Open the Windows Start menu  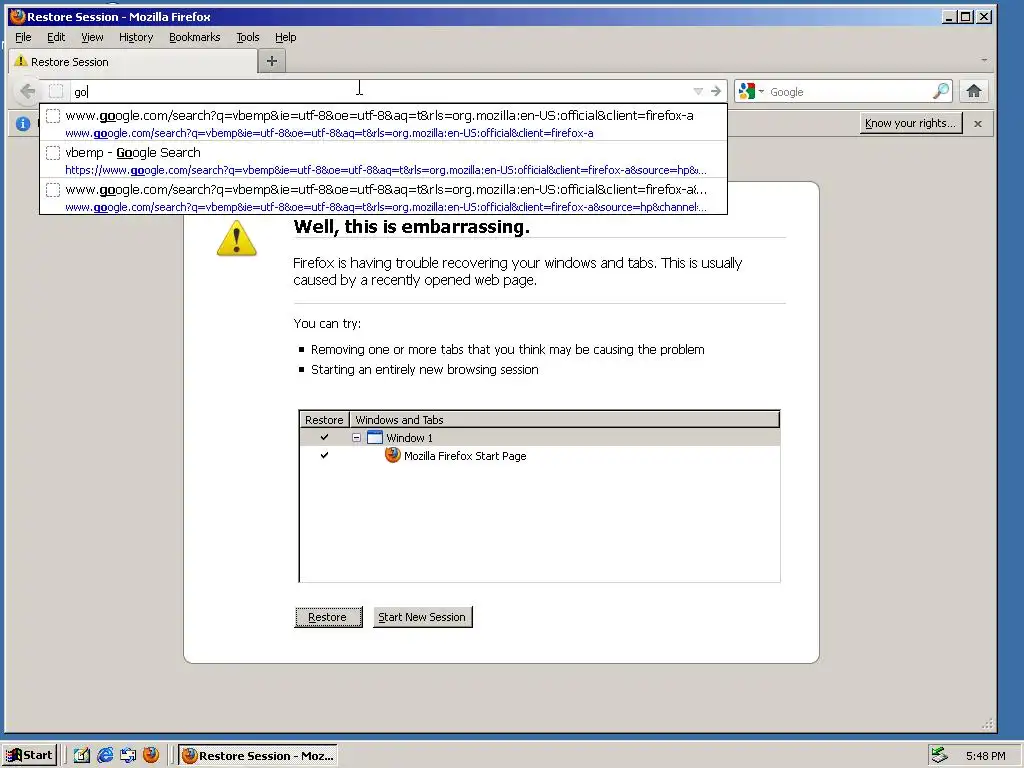tap(29, 756)
